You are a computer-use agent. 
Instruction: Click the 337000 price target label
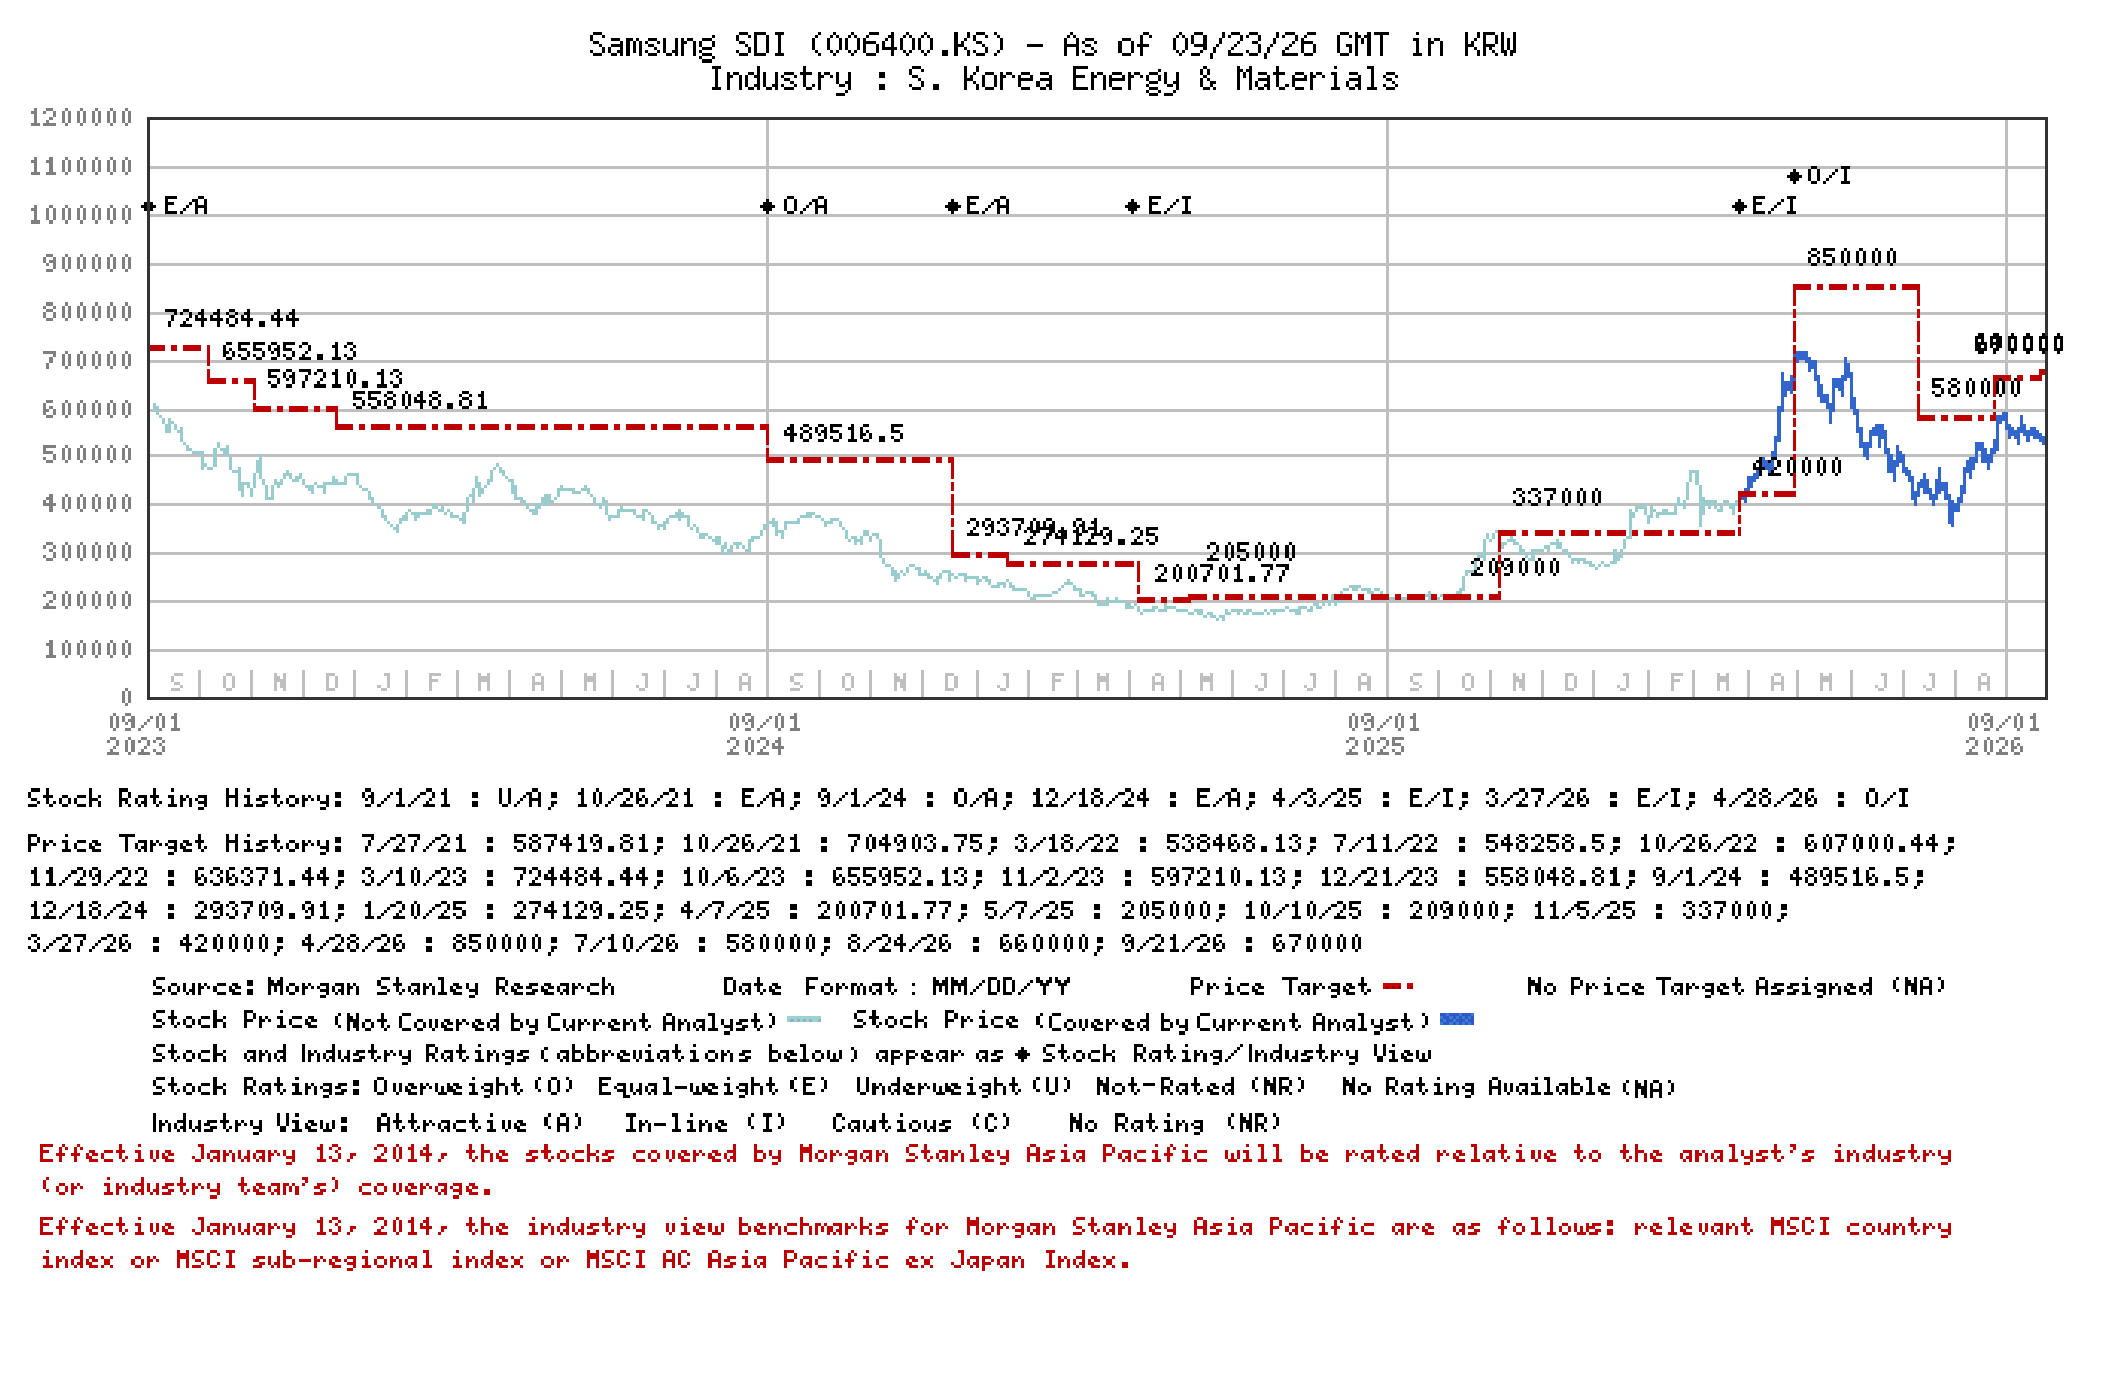[x=1557, y=497]
